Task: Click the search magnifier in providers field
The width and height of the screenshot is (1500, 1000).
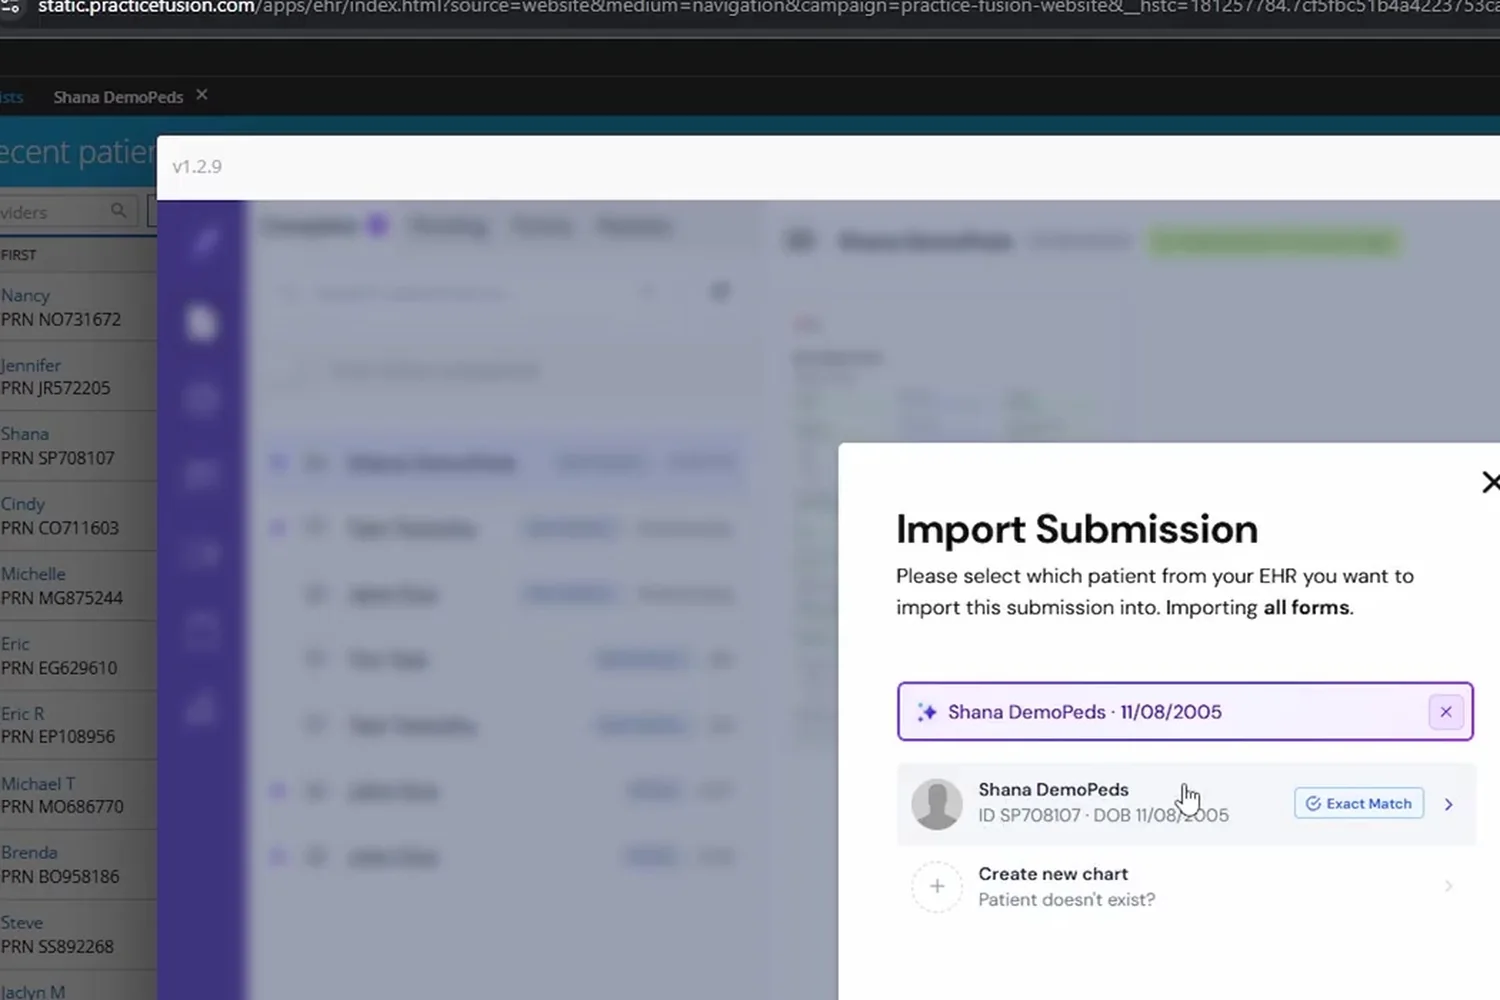Action: coord(119,210)
